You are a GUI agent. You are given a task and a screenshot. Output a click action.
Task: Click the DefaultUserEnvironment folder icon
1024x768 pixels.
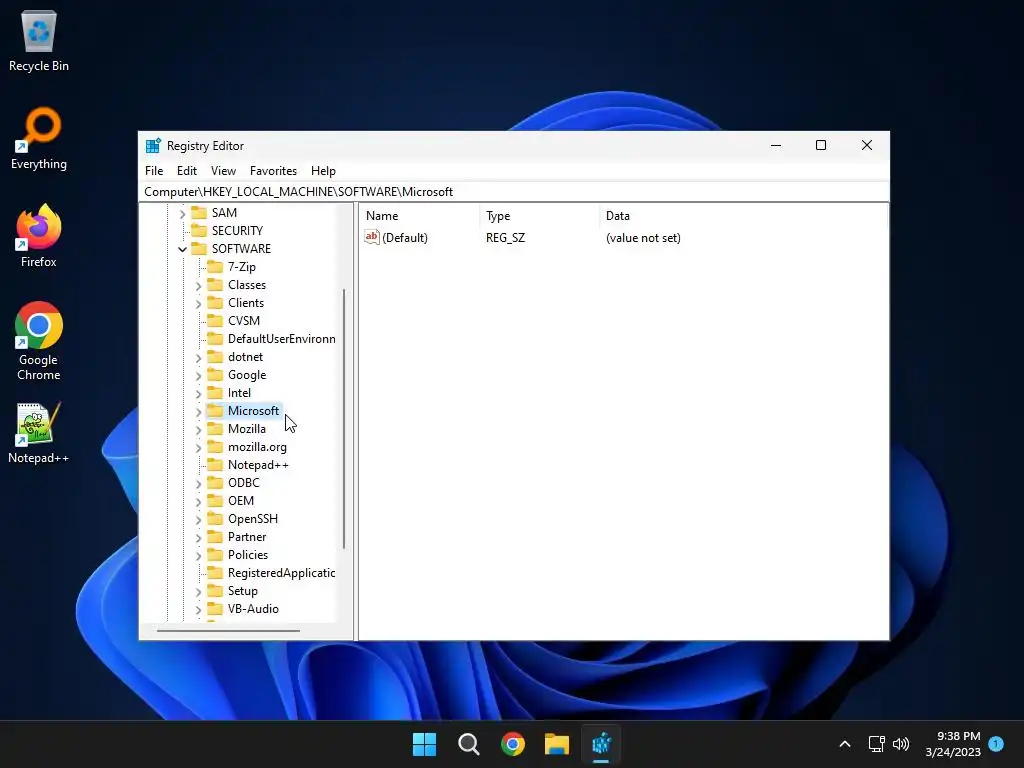pos(215,339)
